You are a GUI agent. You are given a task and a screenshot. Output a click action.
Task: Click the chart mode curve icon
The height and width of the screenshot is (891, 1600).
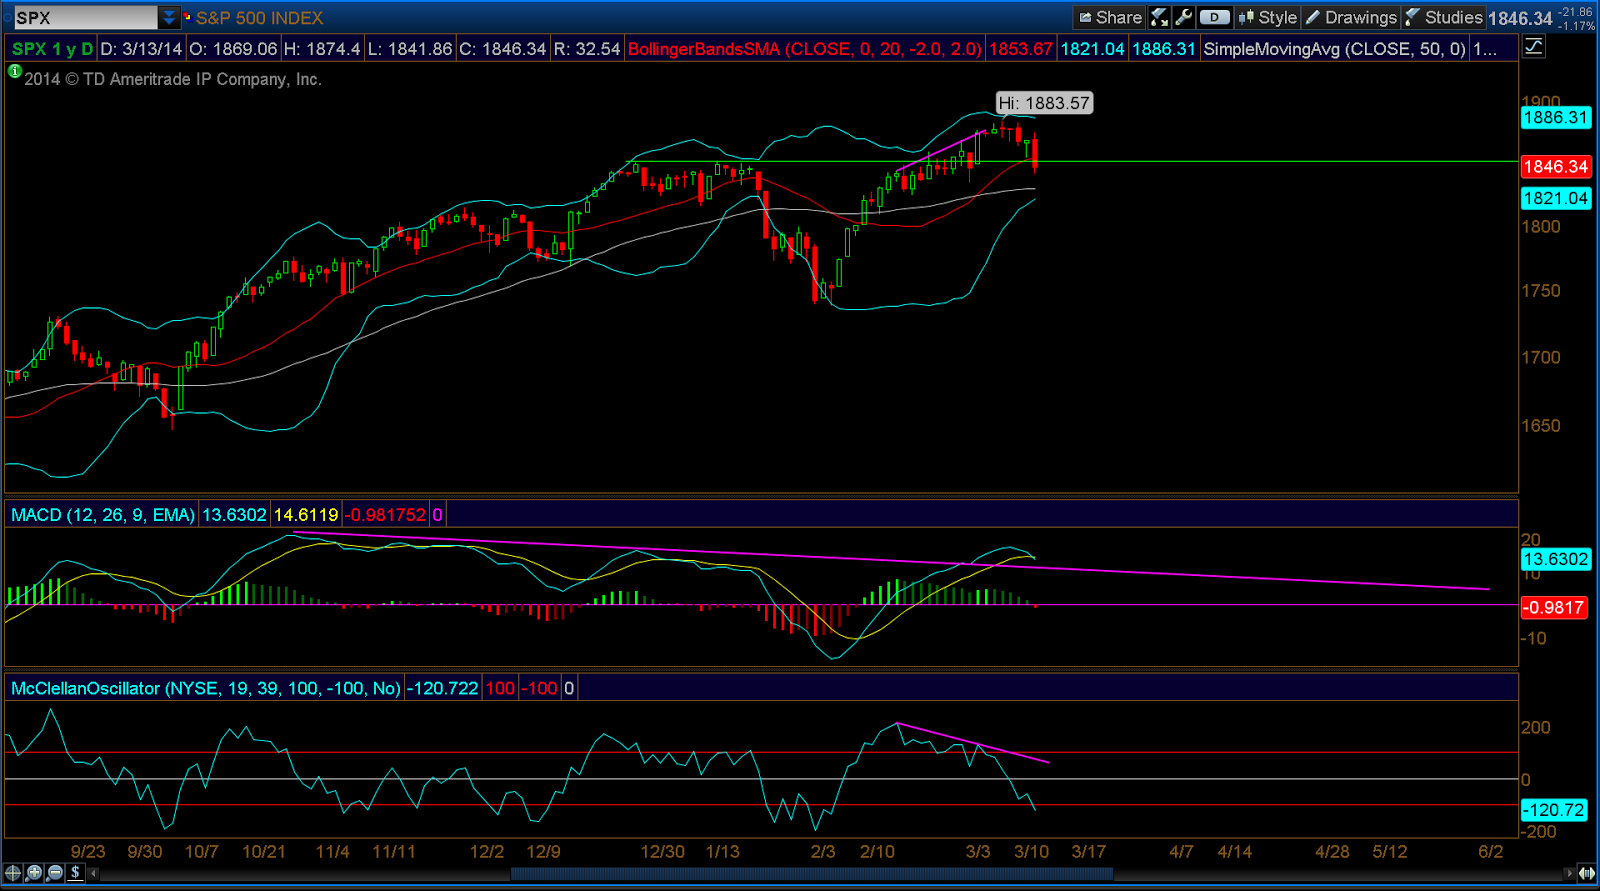coord(1533,47)
